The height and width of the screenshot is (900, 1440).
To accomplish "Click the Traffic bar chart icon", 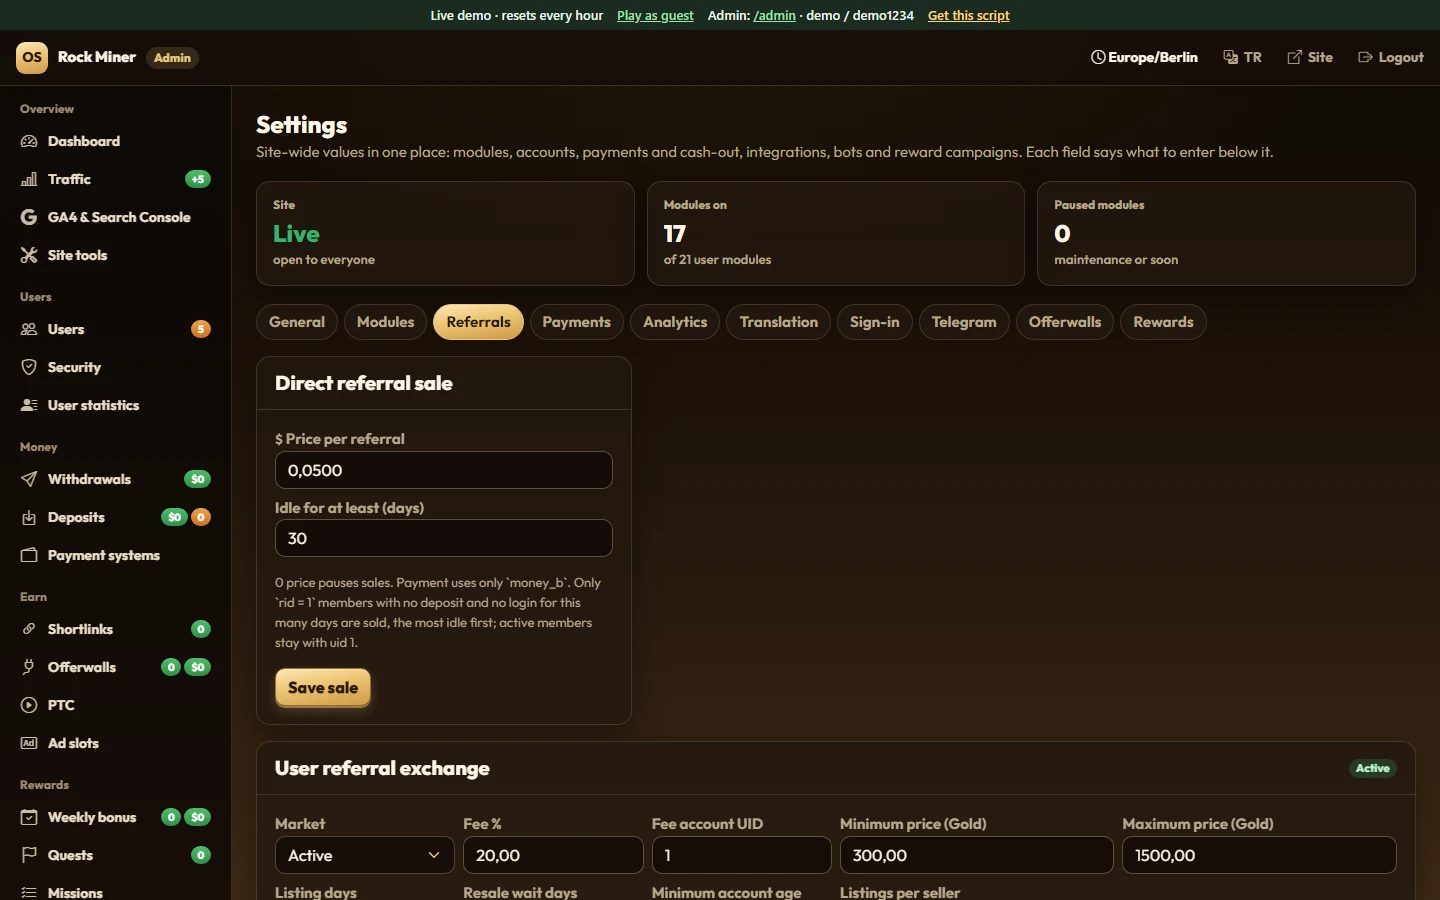I will pos(29,179).
